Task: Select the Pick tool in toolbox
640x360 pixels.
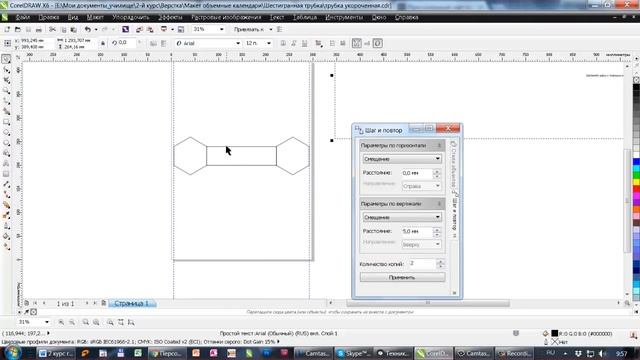Action: (6, 59)
